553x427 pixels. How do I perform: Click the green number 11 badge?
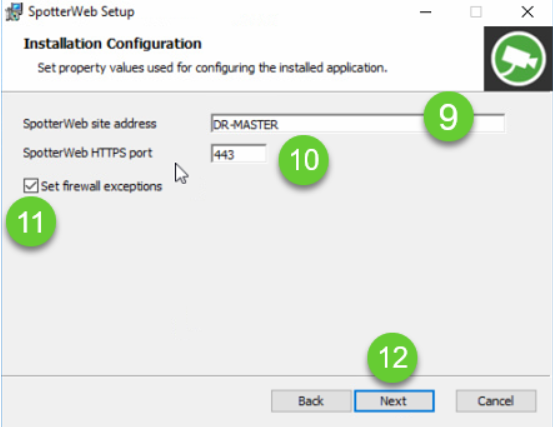coord(31,222)
